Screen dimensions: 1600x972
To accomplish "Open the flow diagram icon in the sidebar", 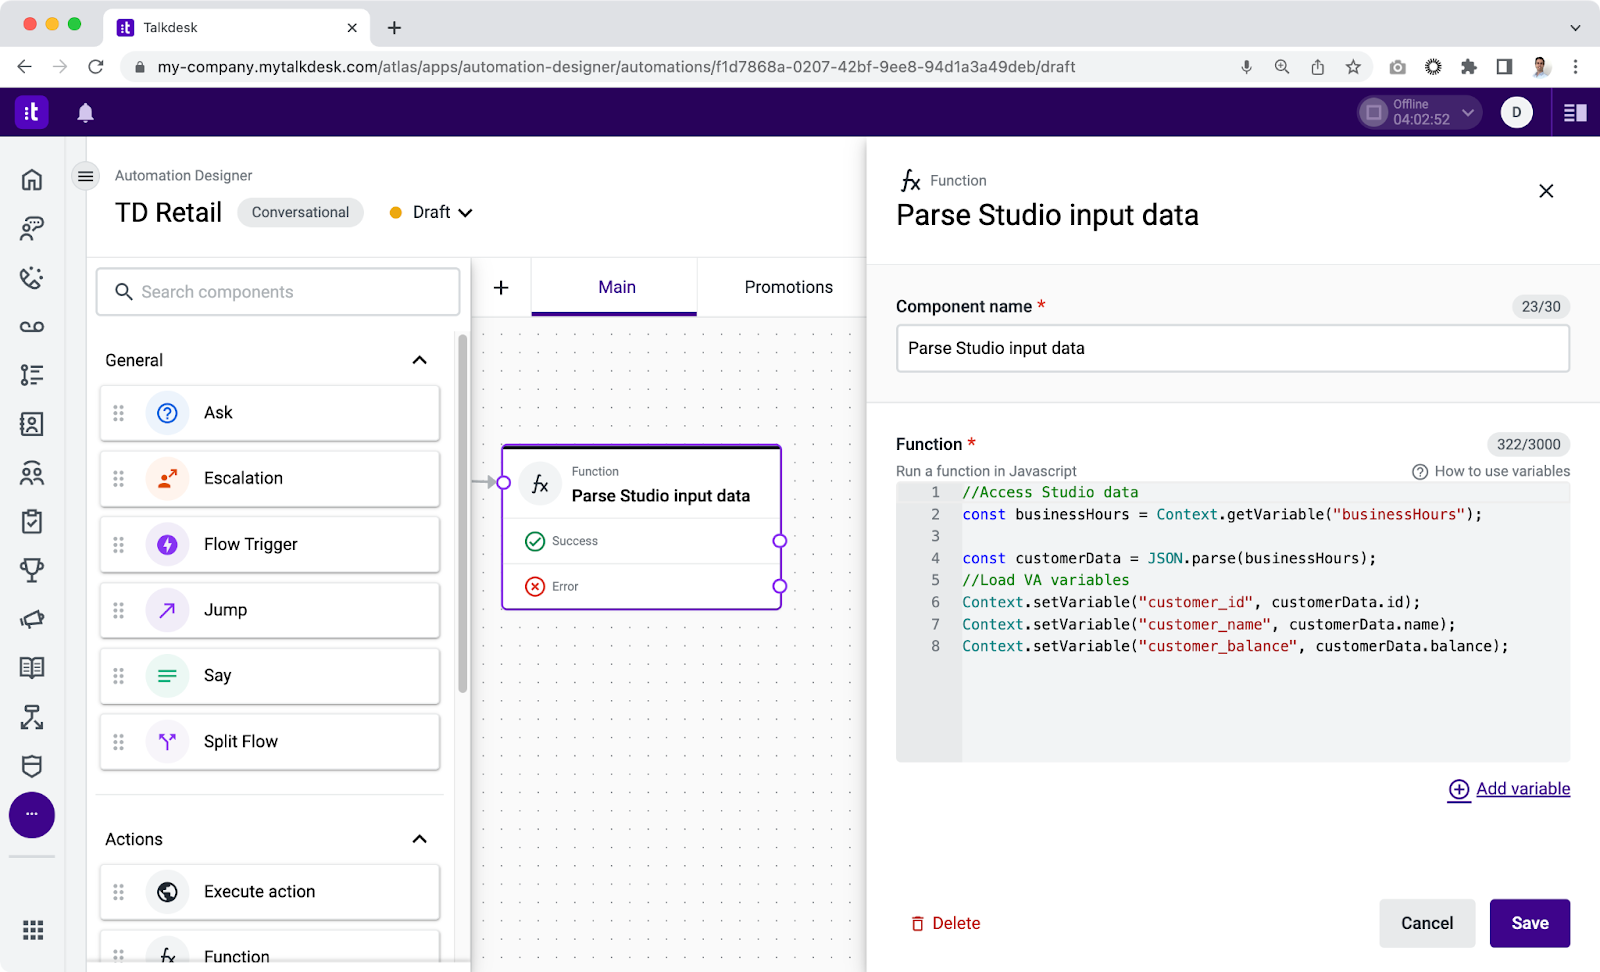I will 32,717.
